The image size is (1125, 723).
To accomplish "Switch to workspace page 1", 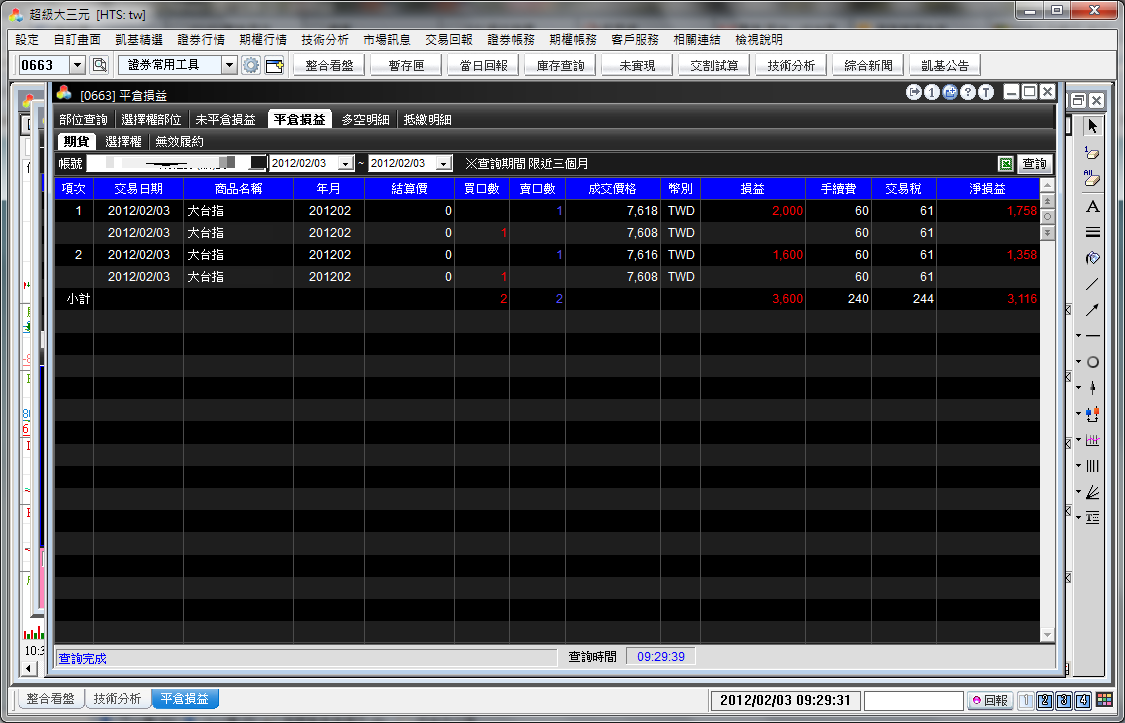I will click(x=1027, y=701).
